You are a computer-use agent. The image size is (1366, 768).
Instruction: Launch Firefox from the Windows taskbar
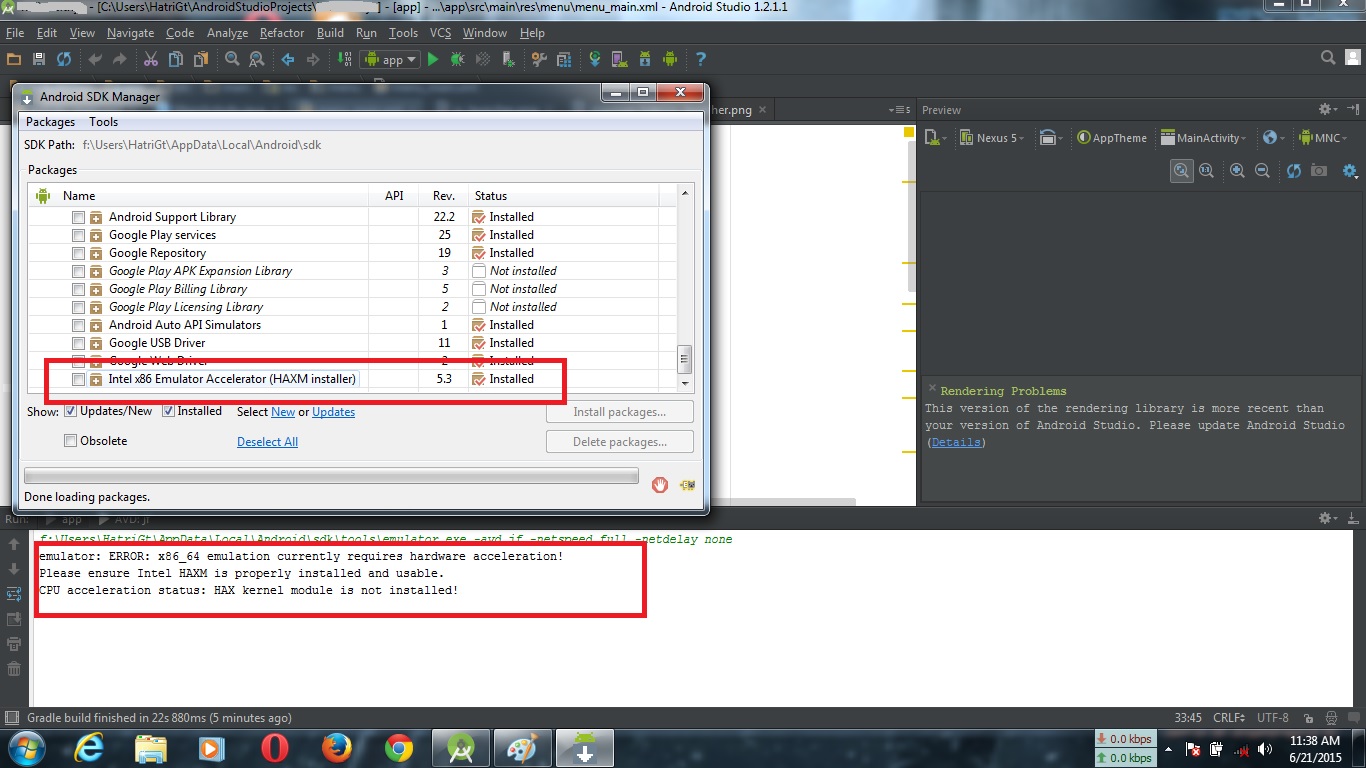point(336,748)
